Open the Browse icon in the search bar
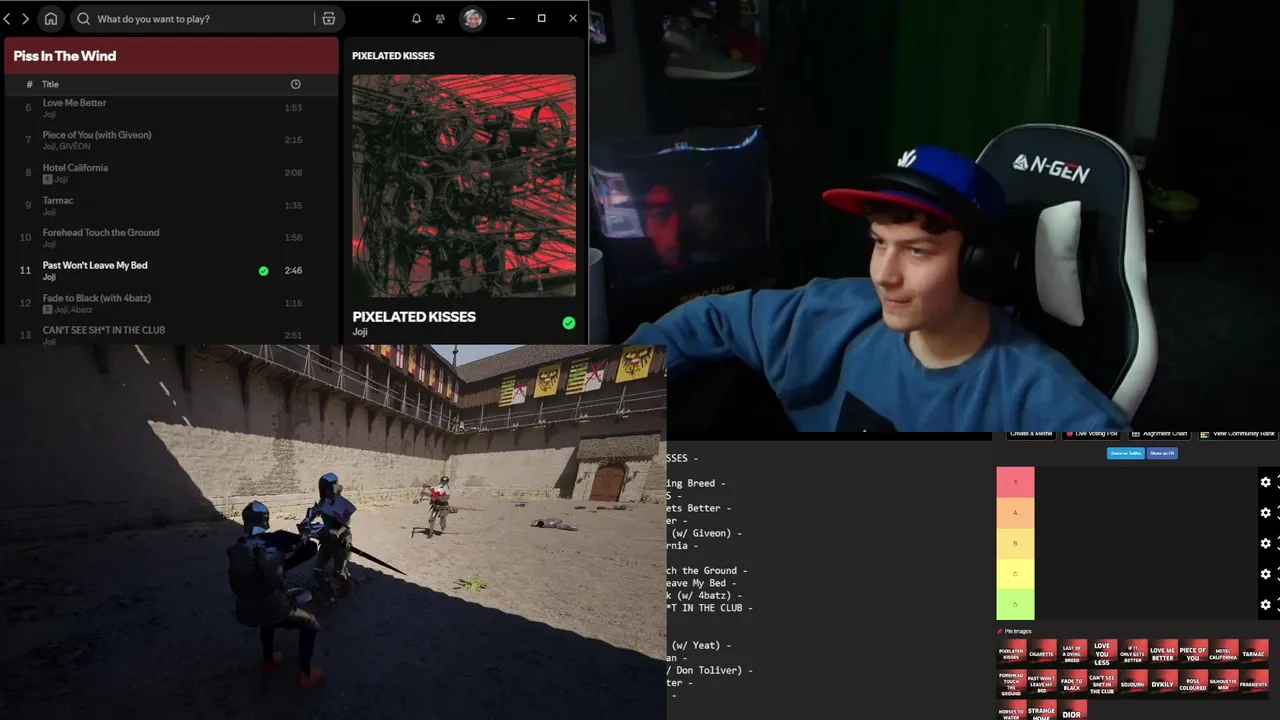 329,18
